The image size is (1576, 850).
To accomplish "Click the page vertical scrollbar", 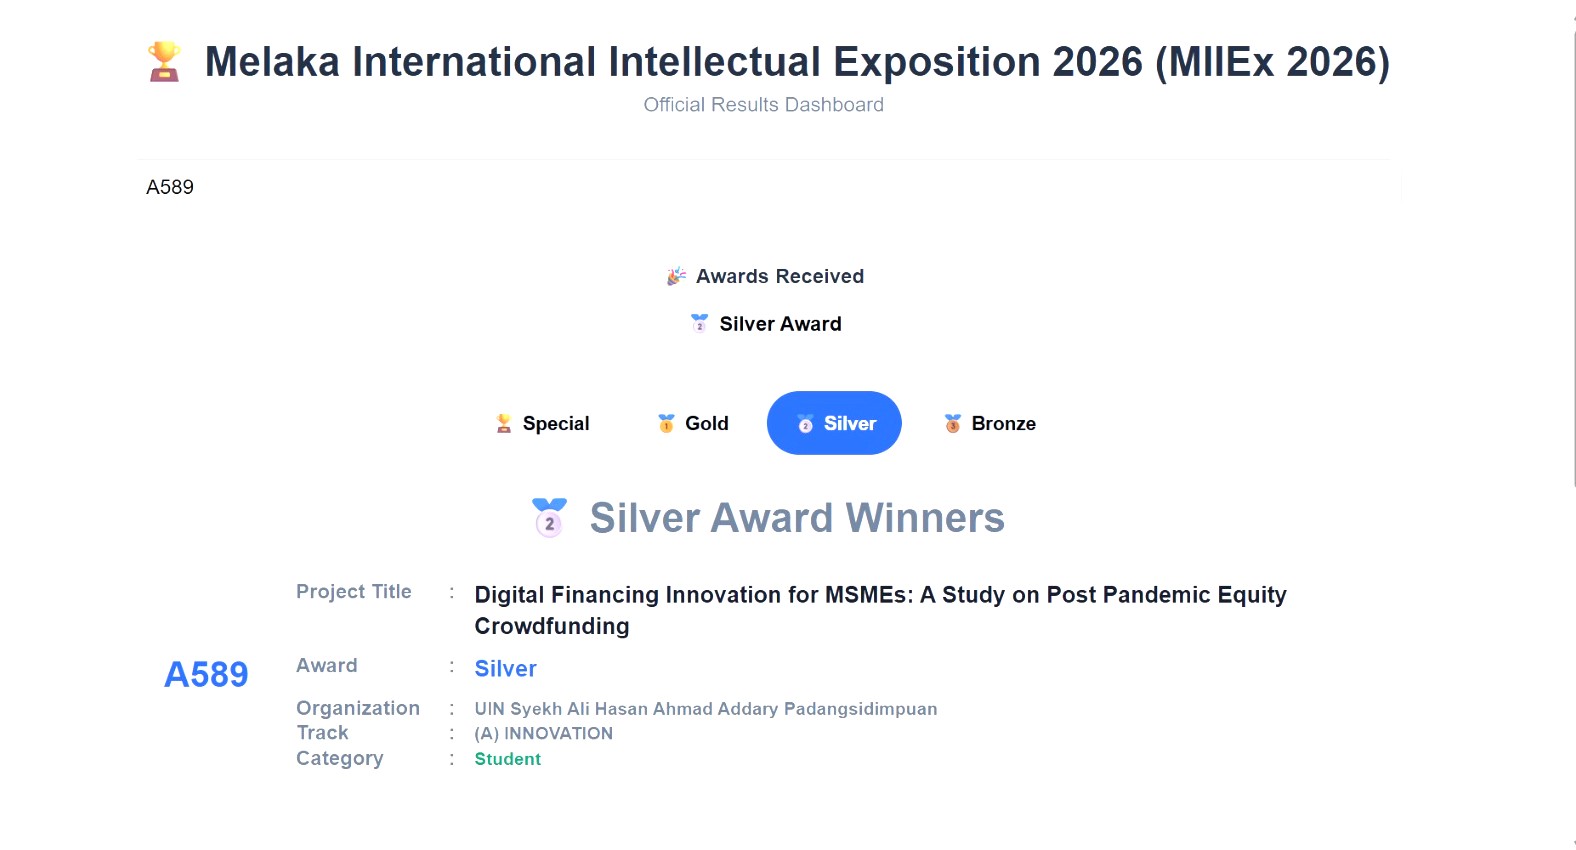I will 1573,260.
